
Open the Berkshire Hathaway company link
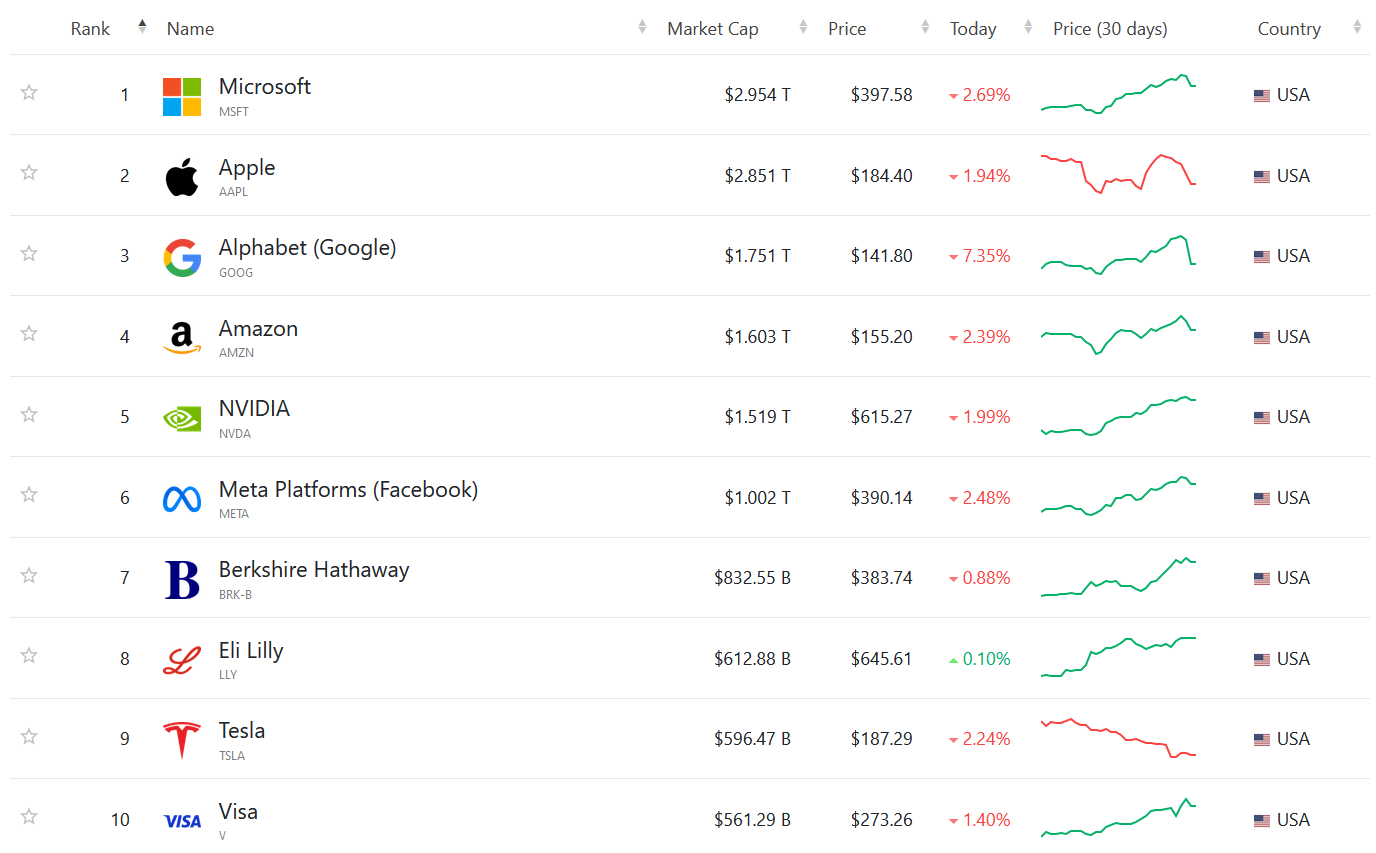(314, 570)
